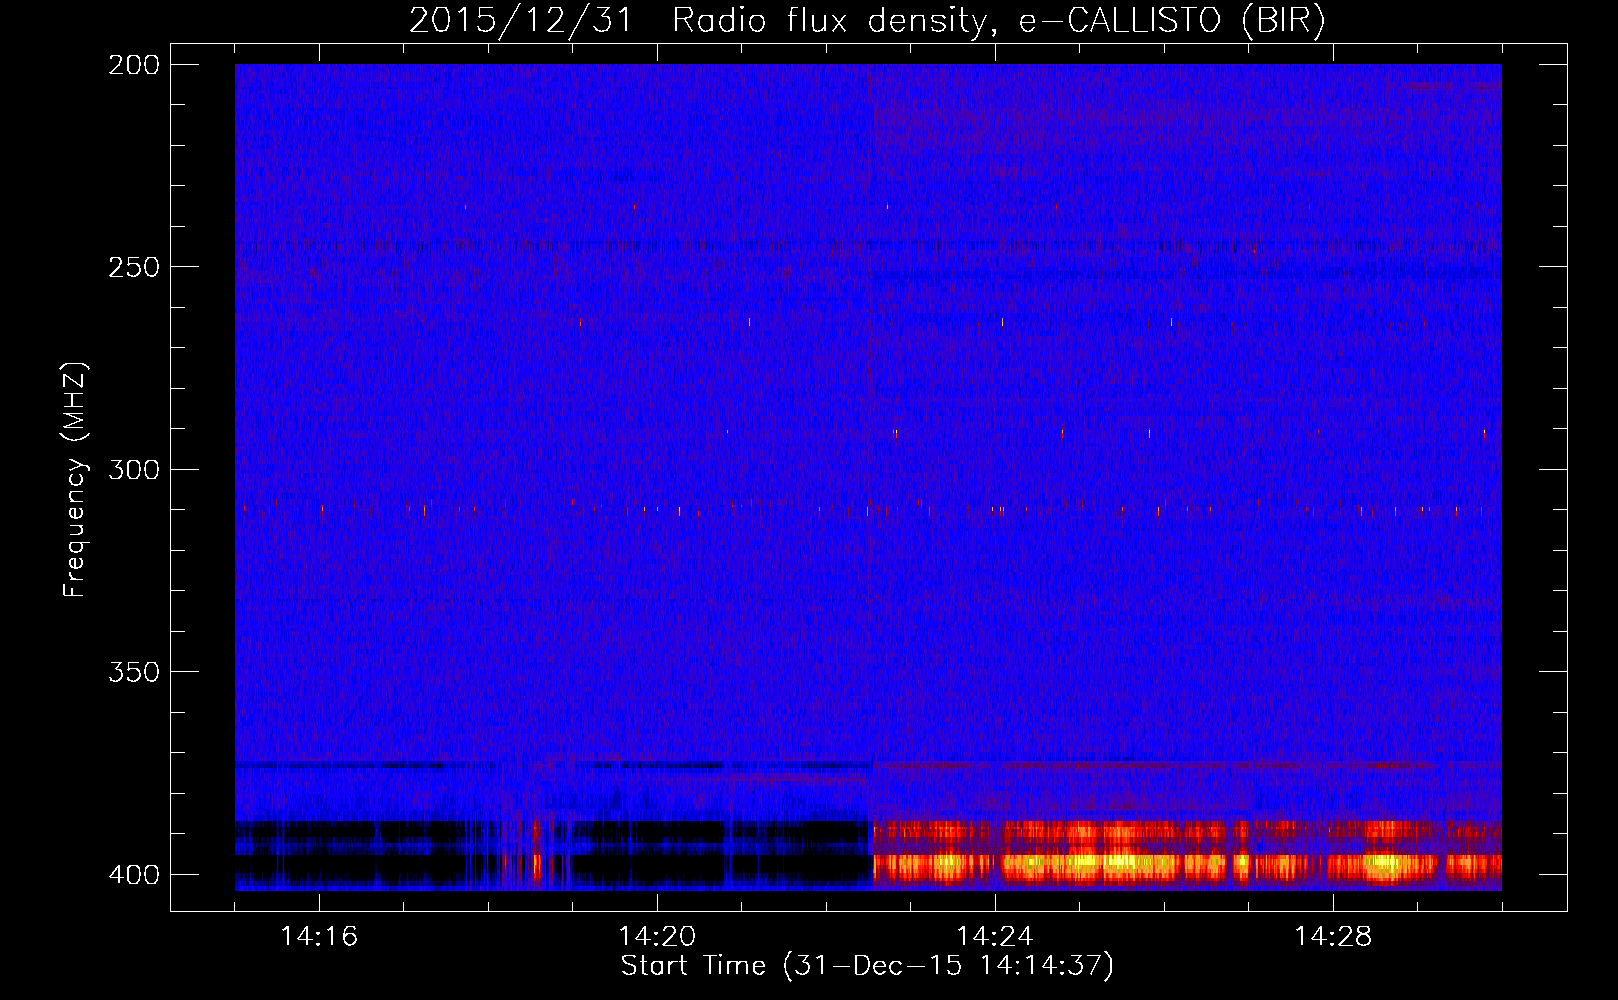Click the time tick label "14:16"
1618x1000 pixels.
click(319, 937)
